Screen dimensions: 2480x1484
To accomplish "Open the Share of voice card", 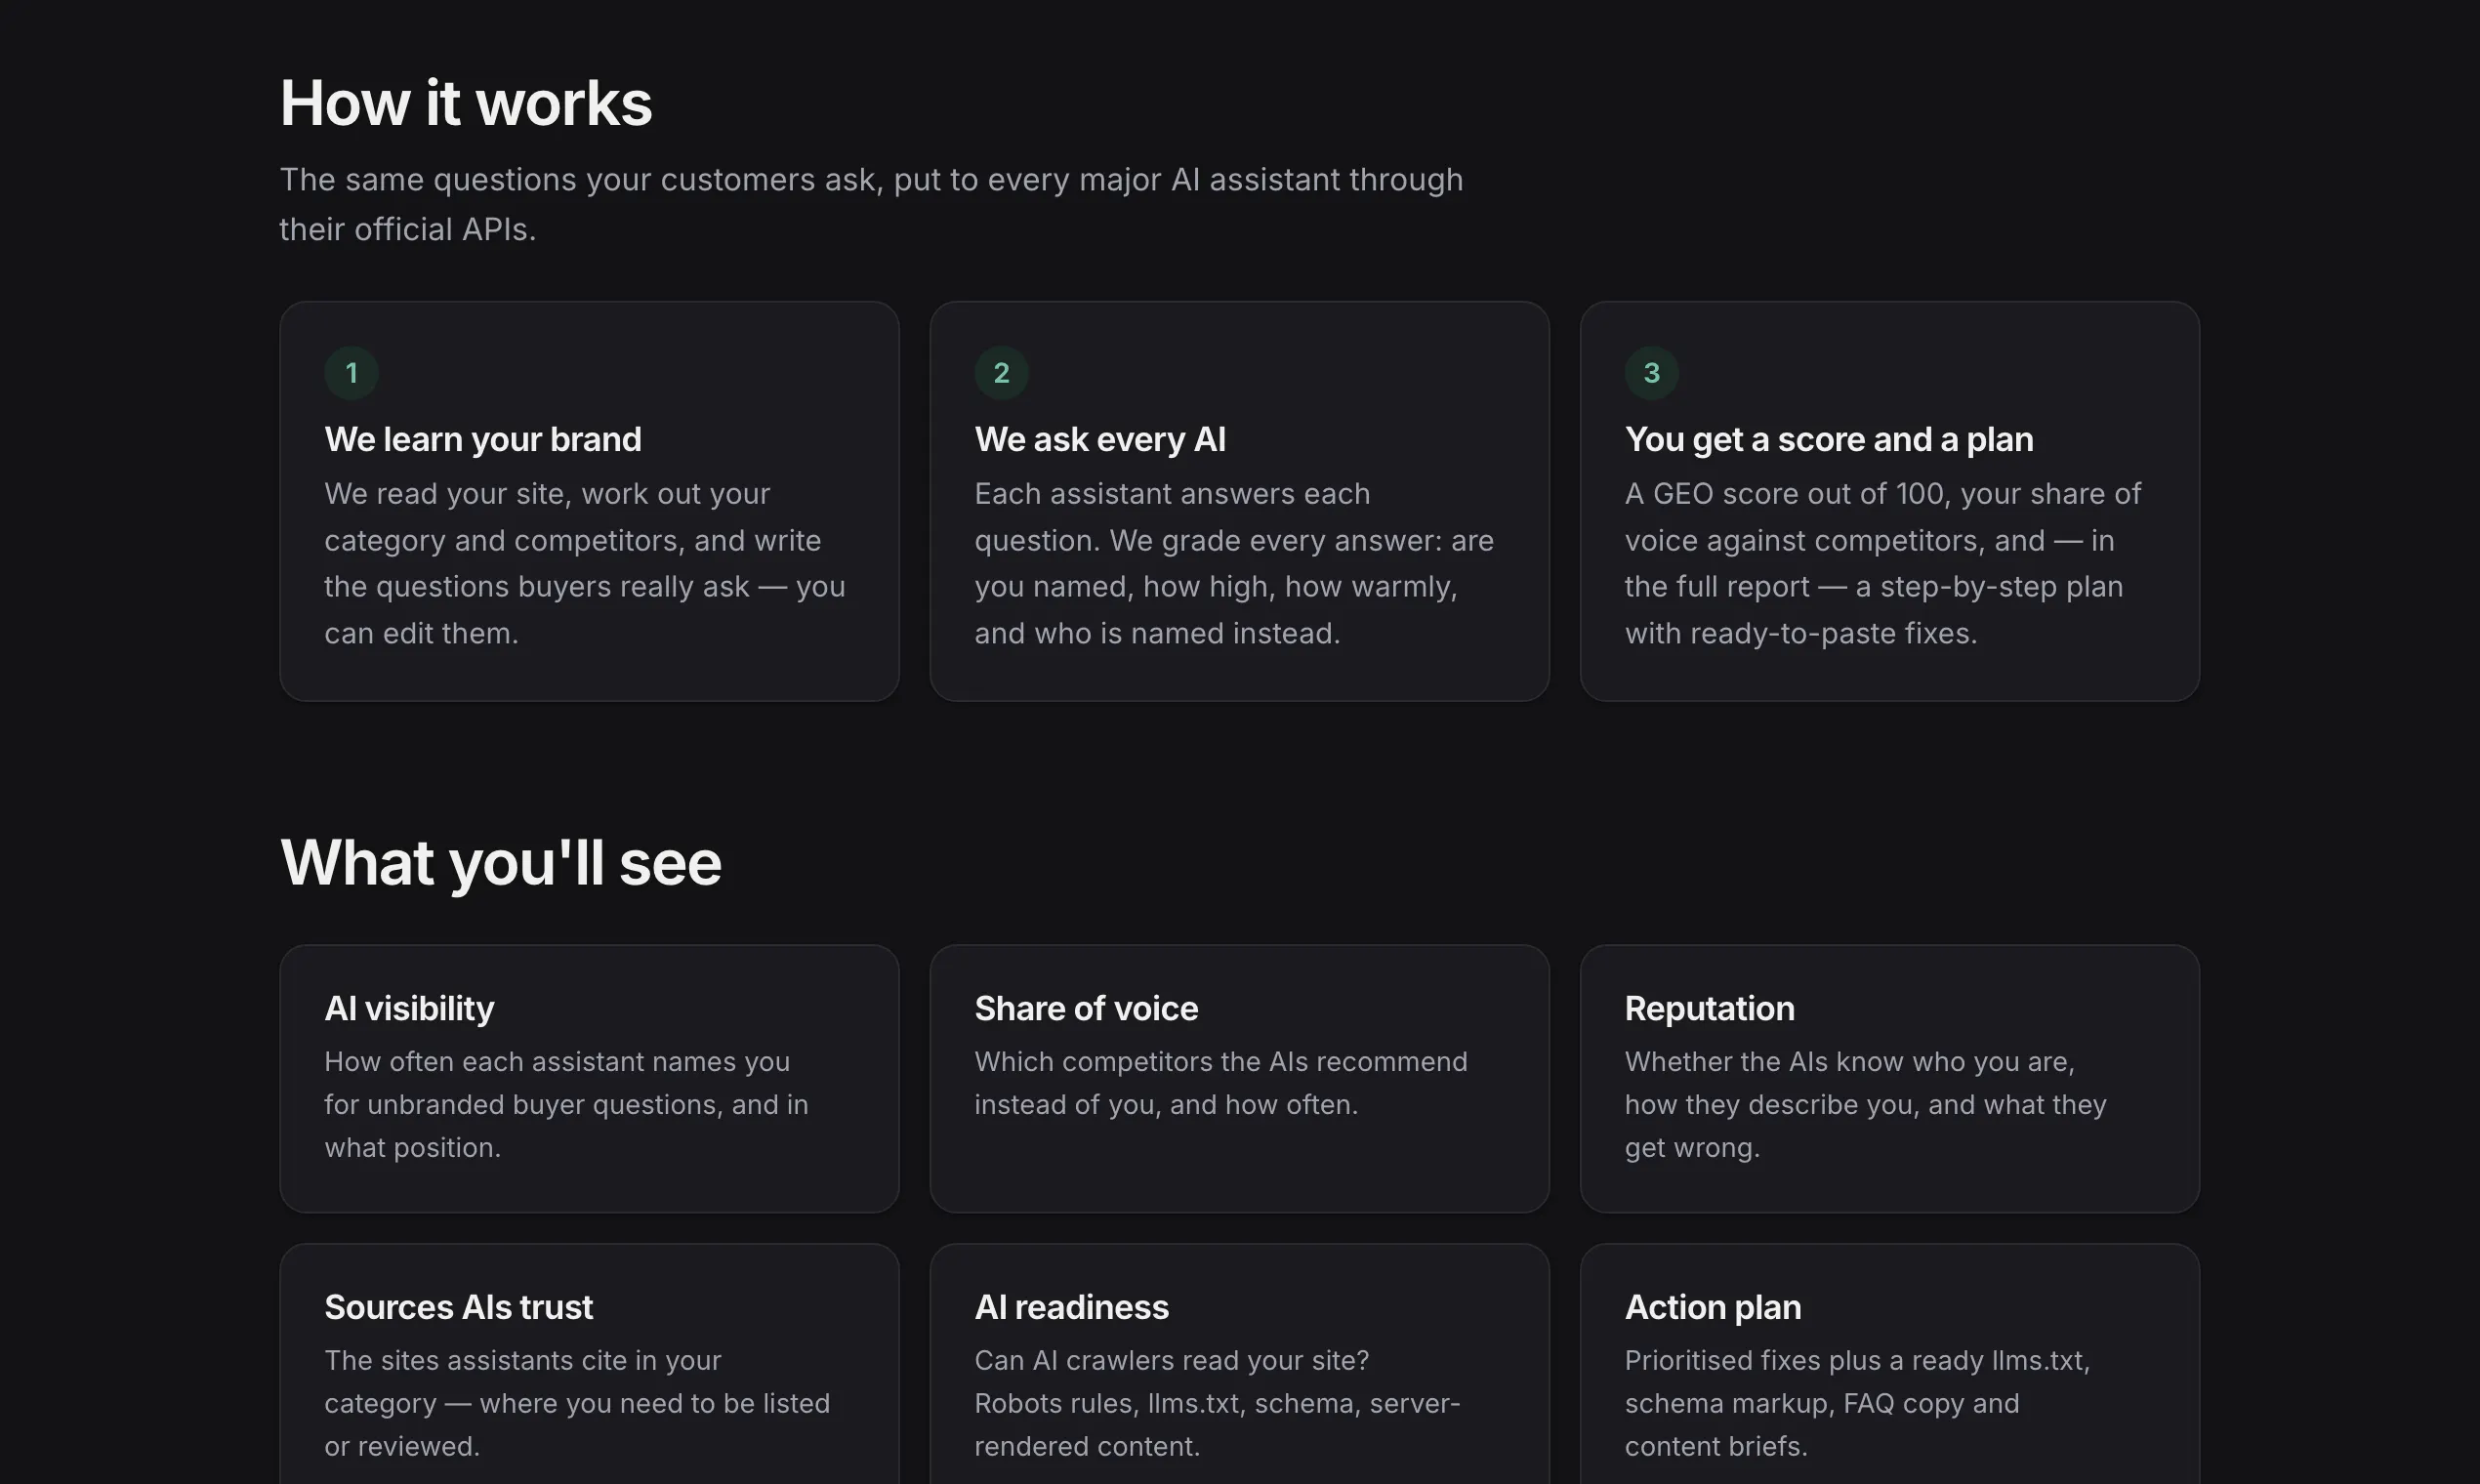I will pyautogui.click(x=1239, y=1078).
